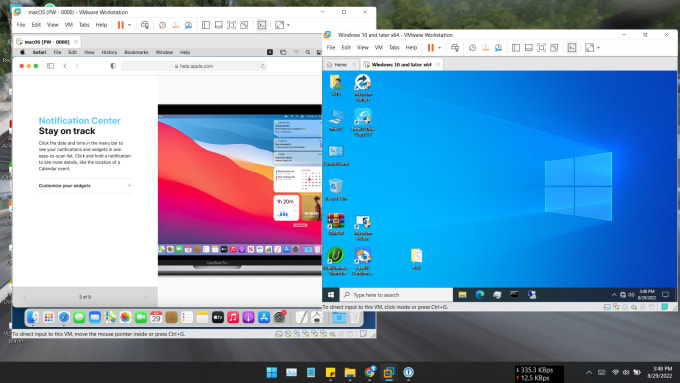Open the Tabs menu in macOS VMware window

(84, 25)
